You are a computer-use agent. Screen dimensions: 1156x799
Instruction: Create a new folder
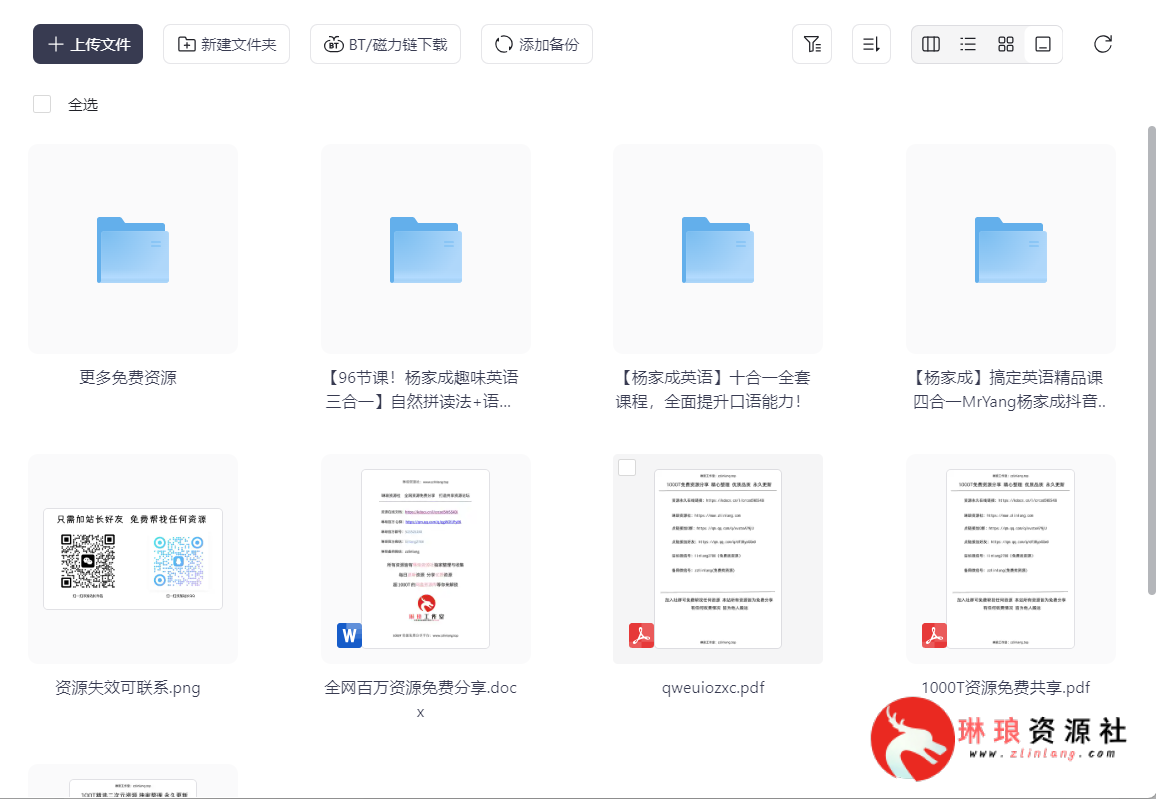(x=226, y=44)
